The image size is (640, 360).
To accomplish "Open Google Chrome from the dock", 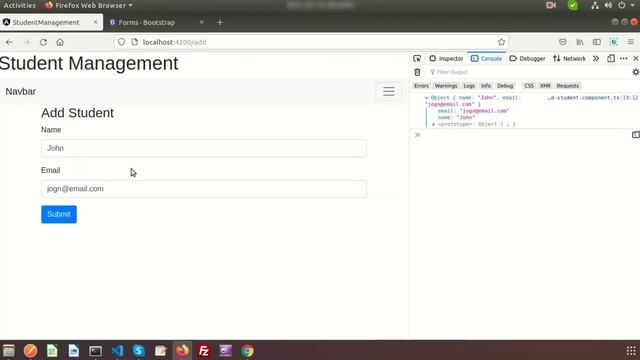I will click(x=247, y=351).
